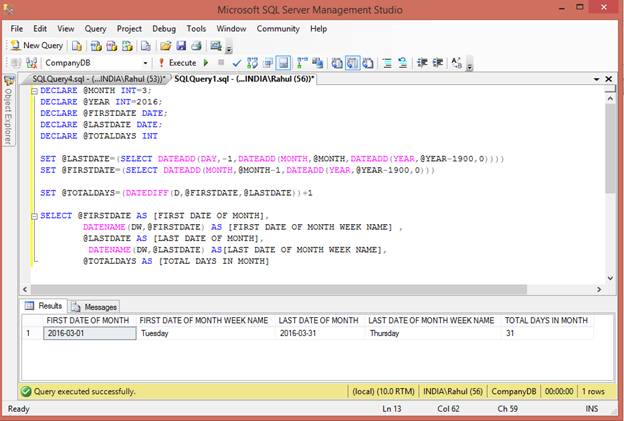624x421 pixels.
Task: Click the LAST DATE OF MONTH WEEK NAME header
Action: click(x=431, y=320)
